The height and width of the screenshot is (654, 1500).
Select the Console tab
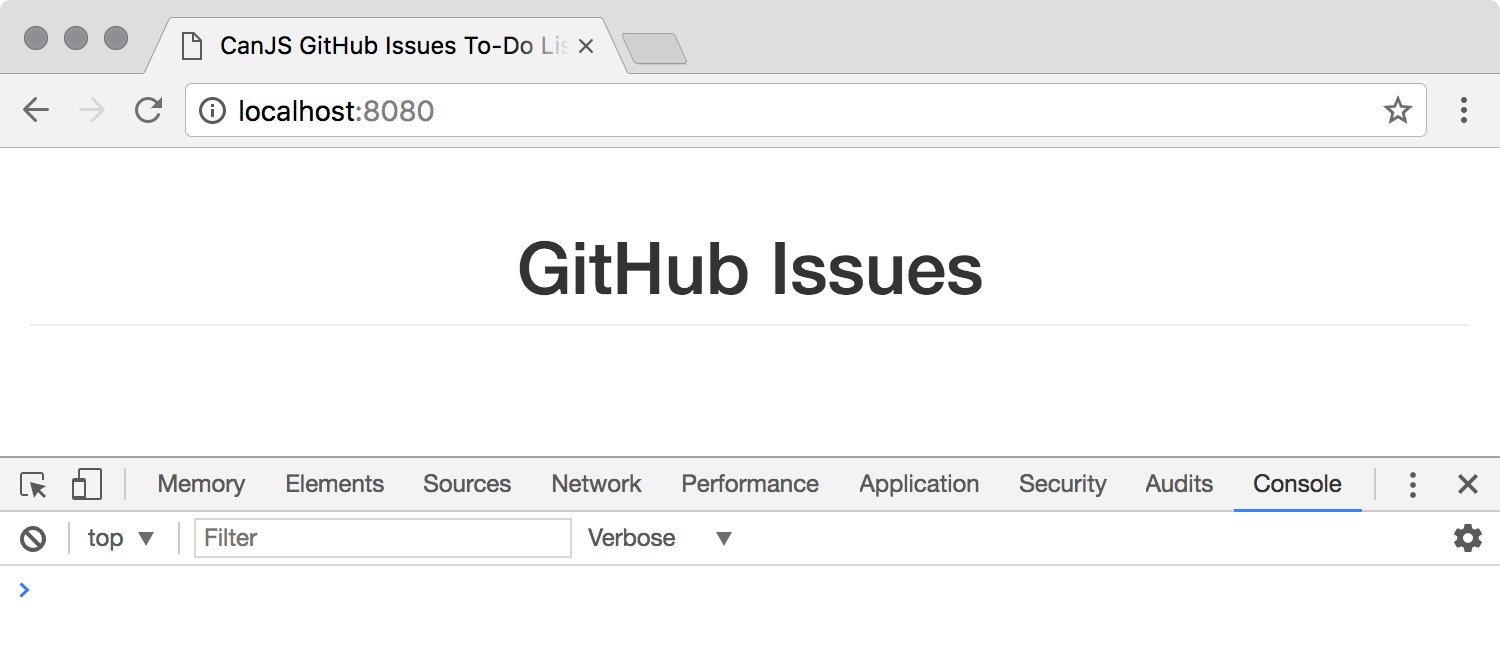(x=1297, y=484)
